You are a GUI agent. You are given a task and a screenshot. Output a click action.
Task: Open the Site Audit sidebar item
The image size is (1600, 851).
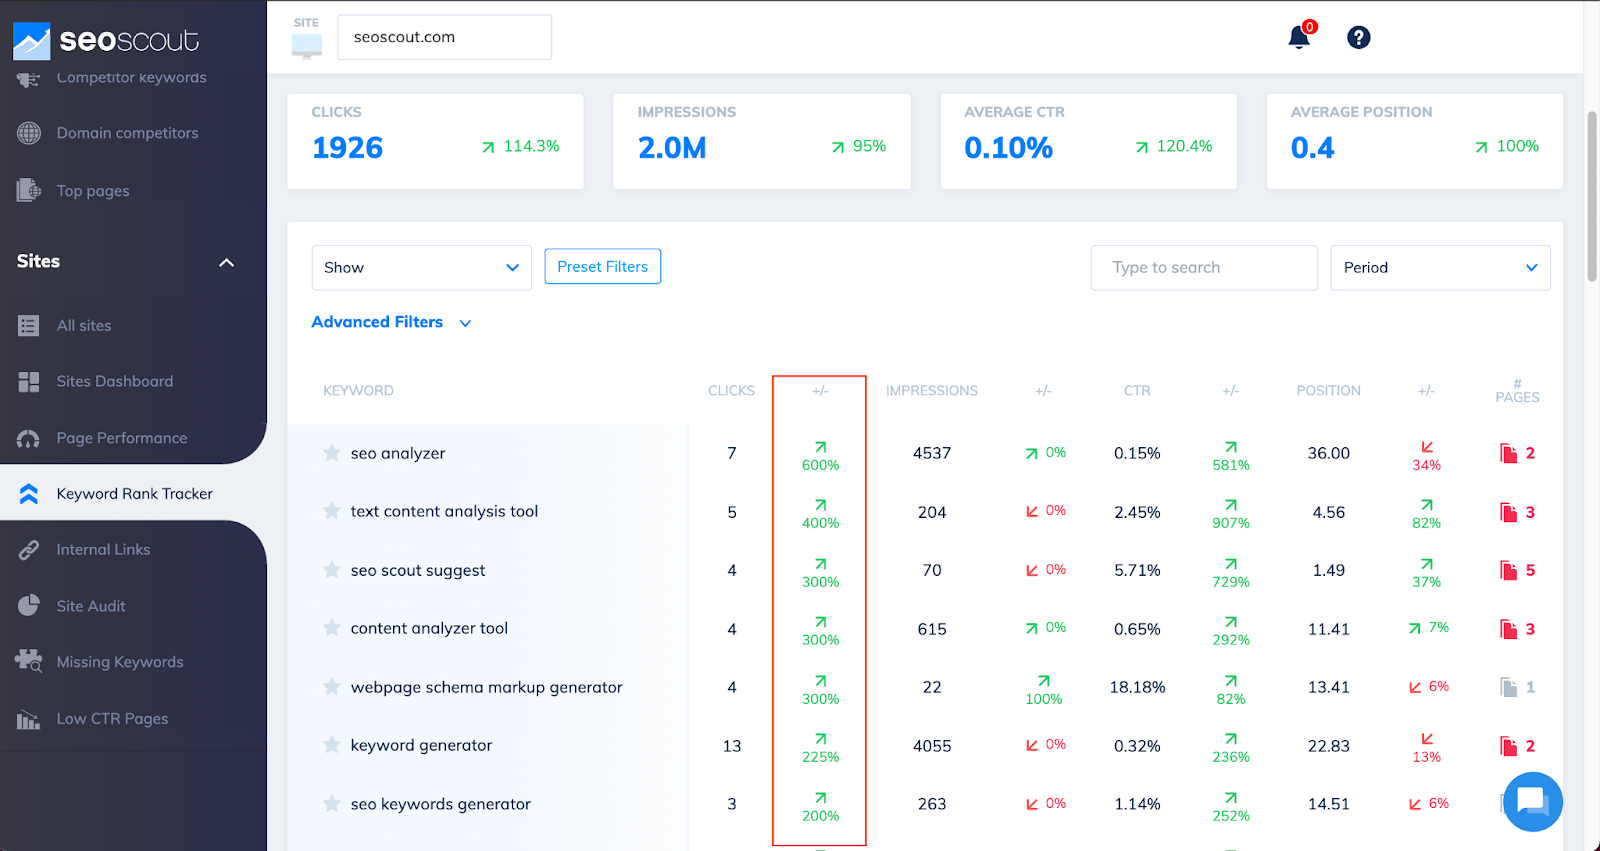[91, 606]
